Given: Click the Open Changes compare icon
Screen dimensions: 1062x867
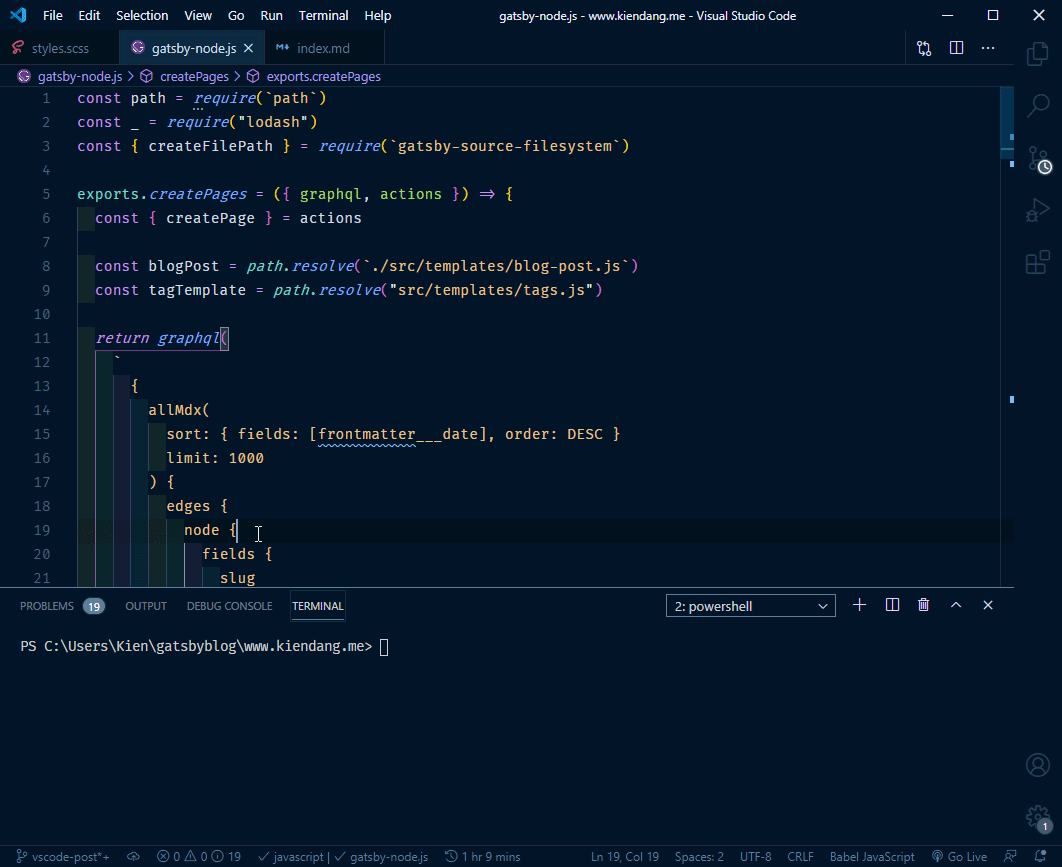Looking at the screenshot, I should pyautogui.click(x=924, y=48).
